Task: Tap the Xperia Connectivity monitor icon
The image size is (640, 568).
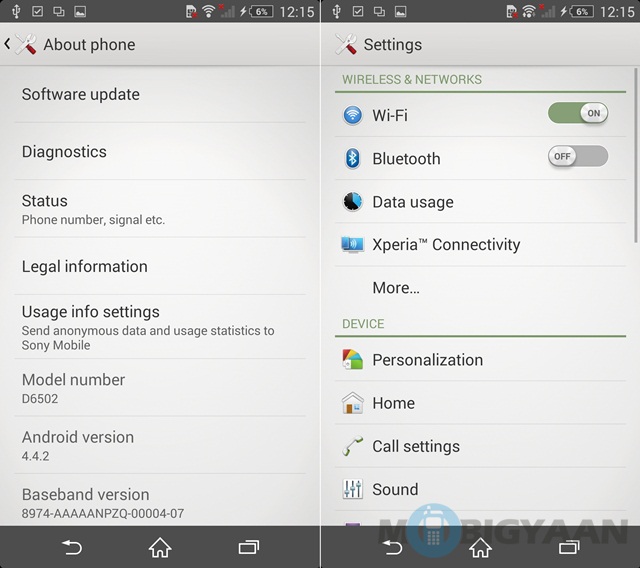Action: 352,244
